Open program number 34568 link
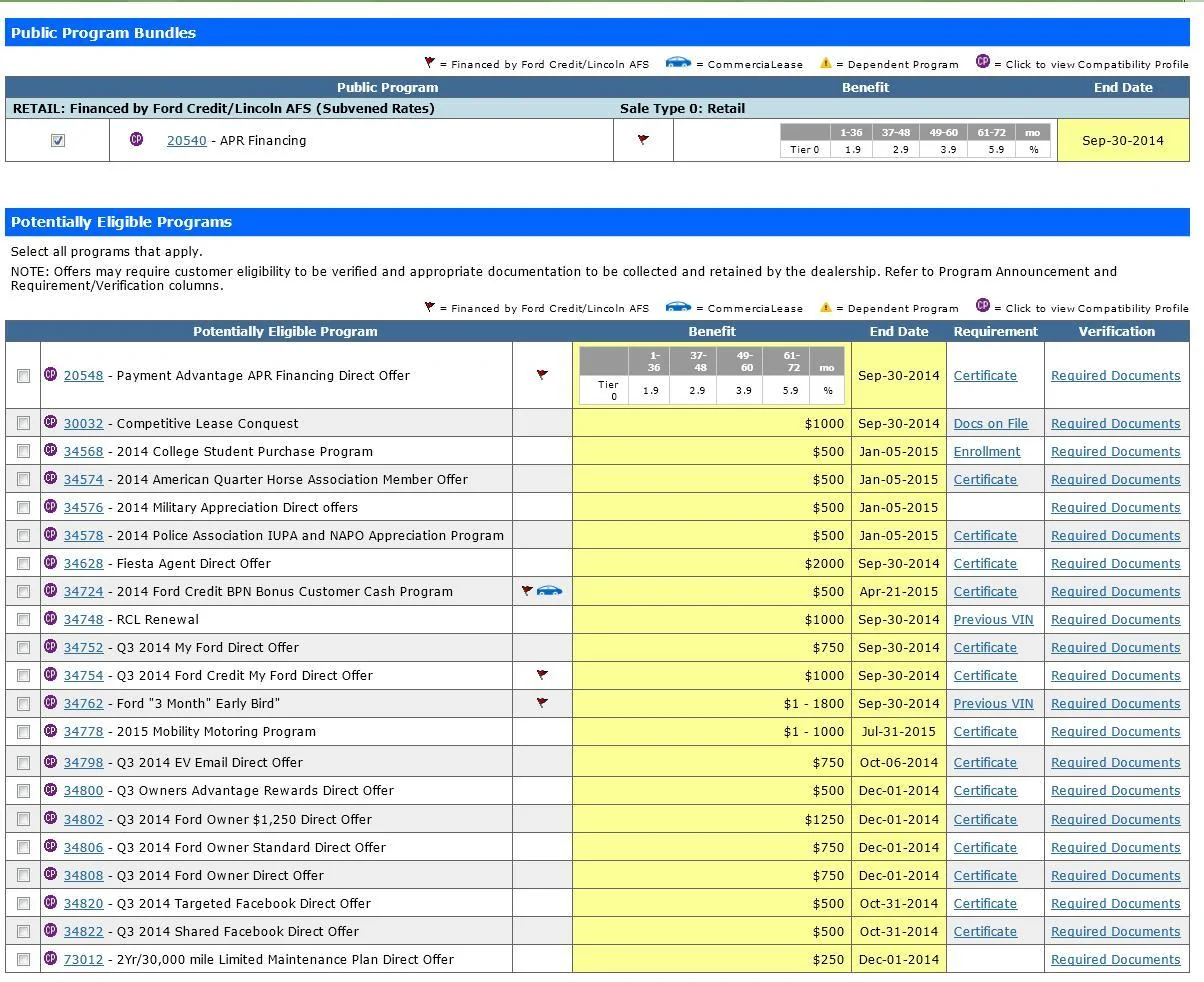This screenshot has width=1204, height=982. [83, 451]
